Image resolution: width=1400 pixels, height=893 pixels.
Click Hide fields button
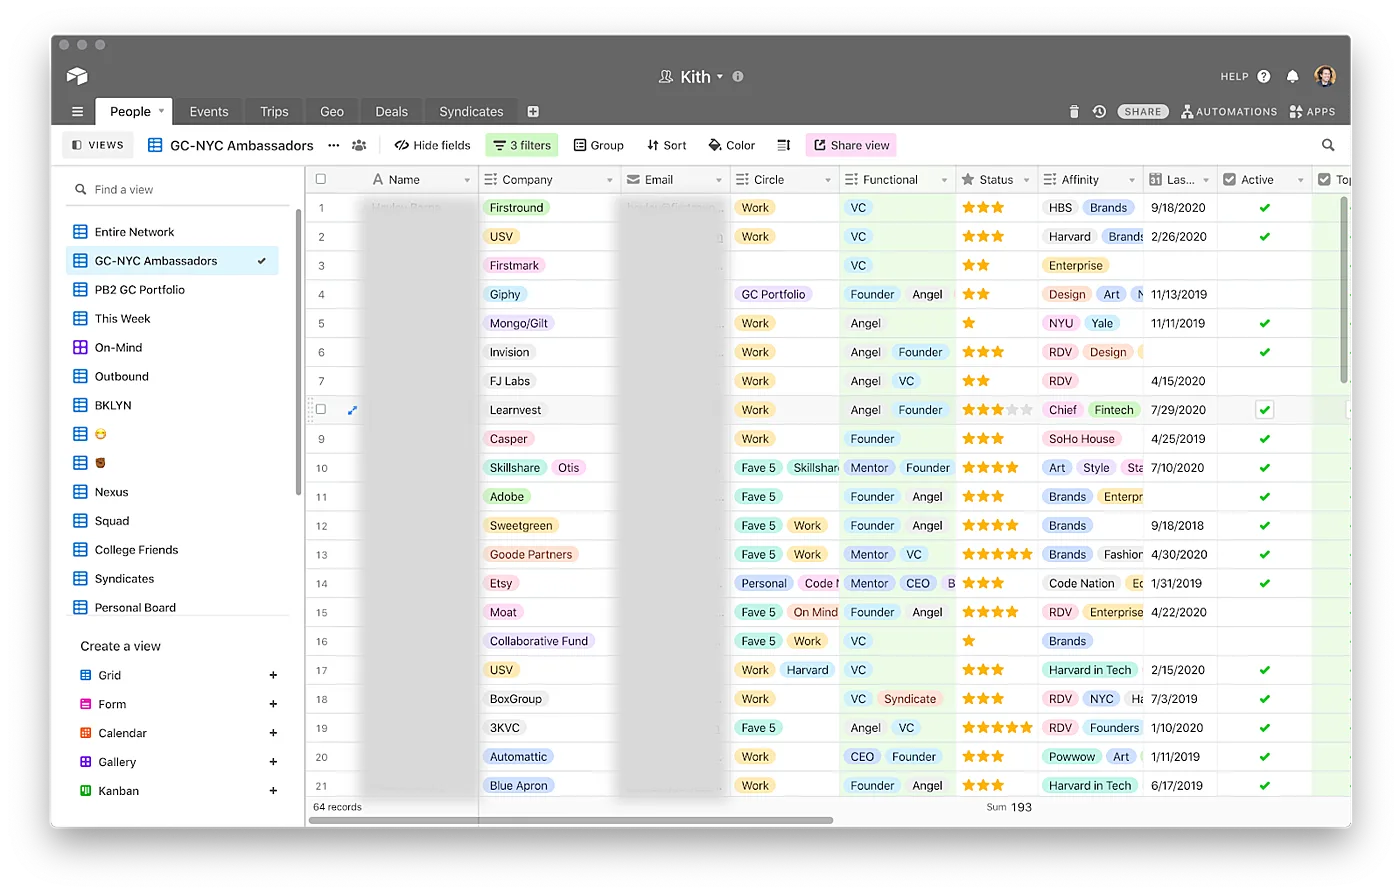[432, 145]
